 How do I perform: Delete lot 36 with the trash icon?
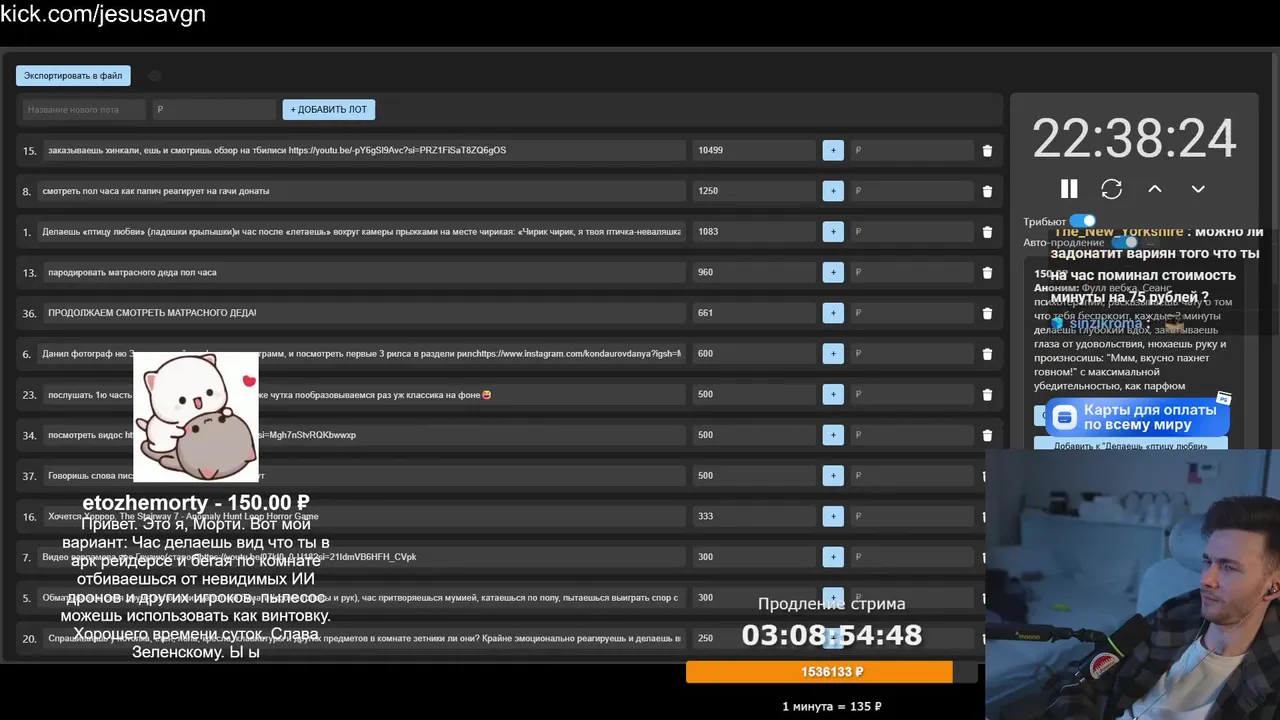click(987, 313)
